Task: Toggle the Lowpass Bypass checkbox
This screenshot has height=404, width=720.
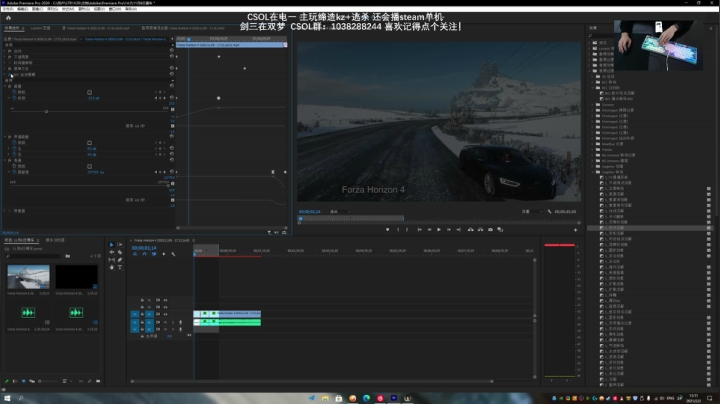Action: tap(90, 166)
